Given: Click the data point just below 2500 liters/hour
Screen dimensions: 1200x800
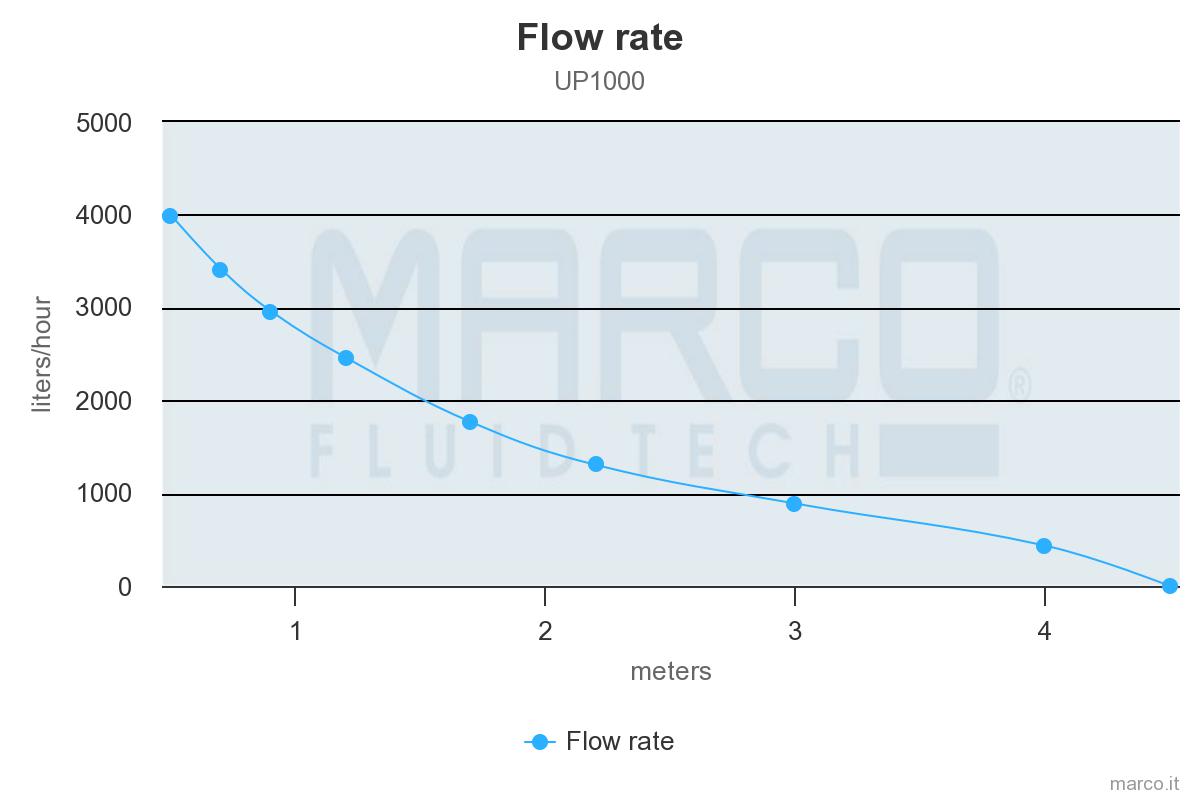Looking at the screenshot, I should (x=346, y=358).
